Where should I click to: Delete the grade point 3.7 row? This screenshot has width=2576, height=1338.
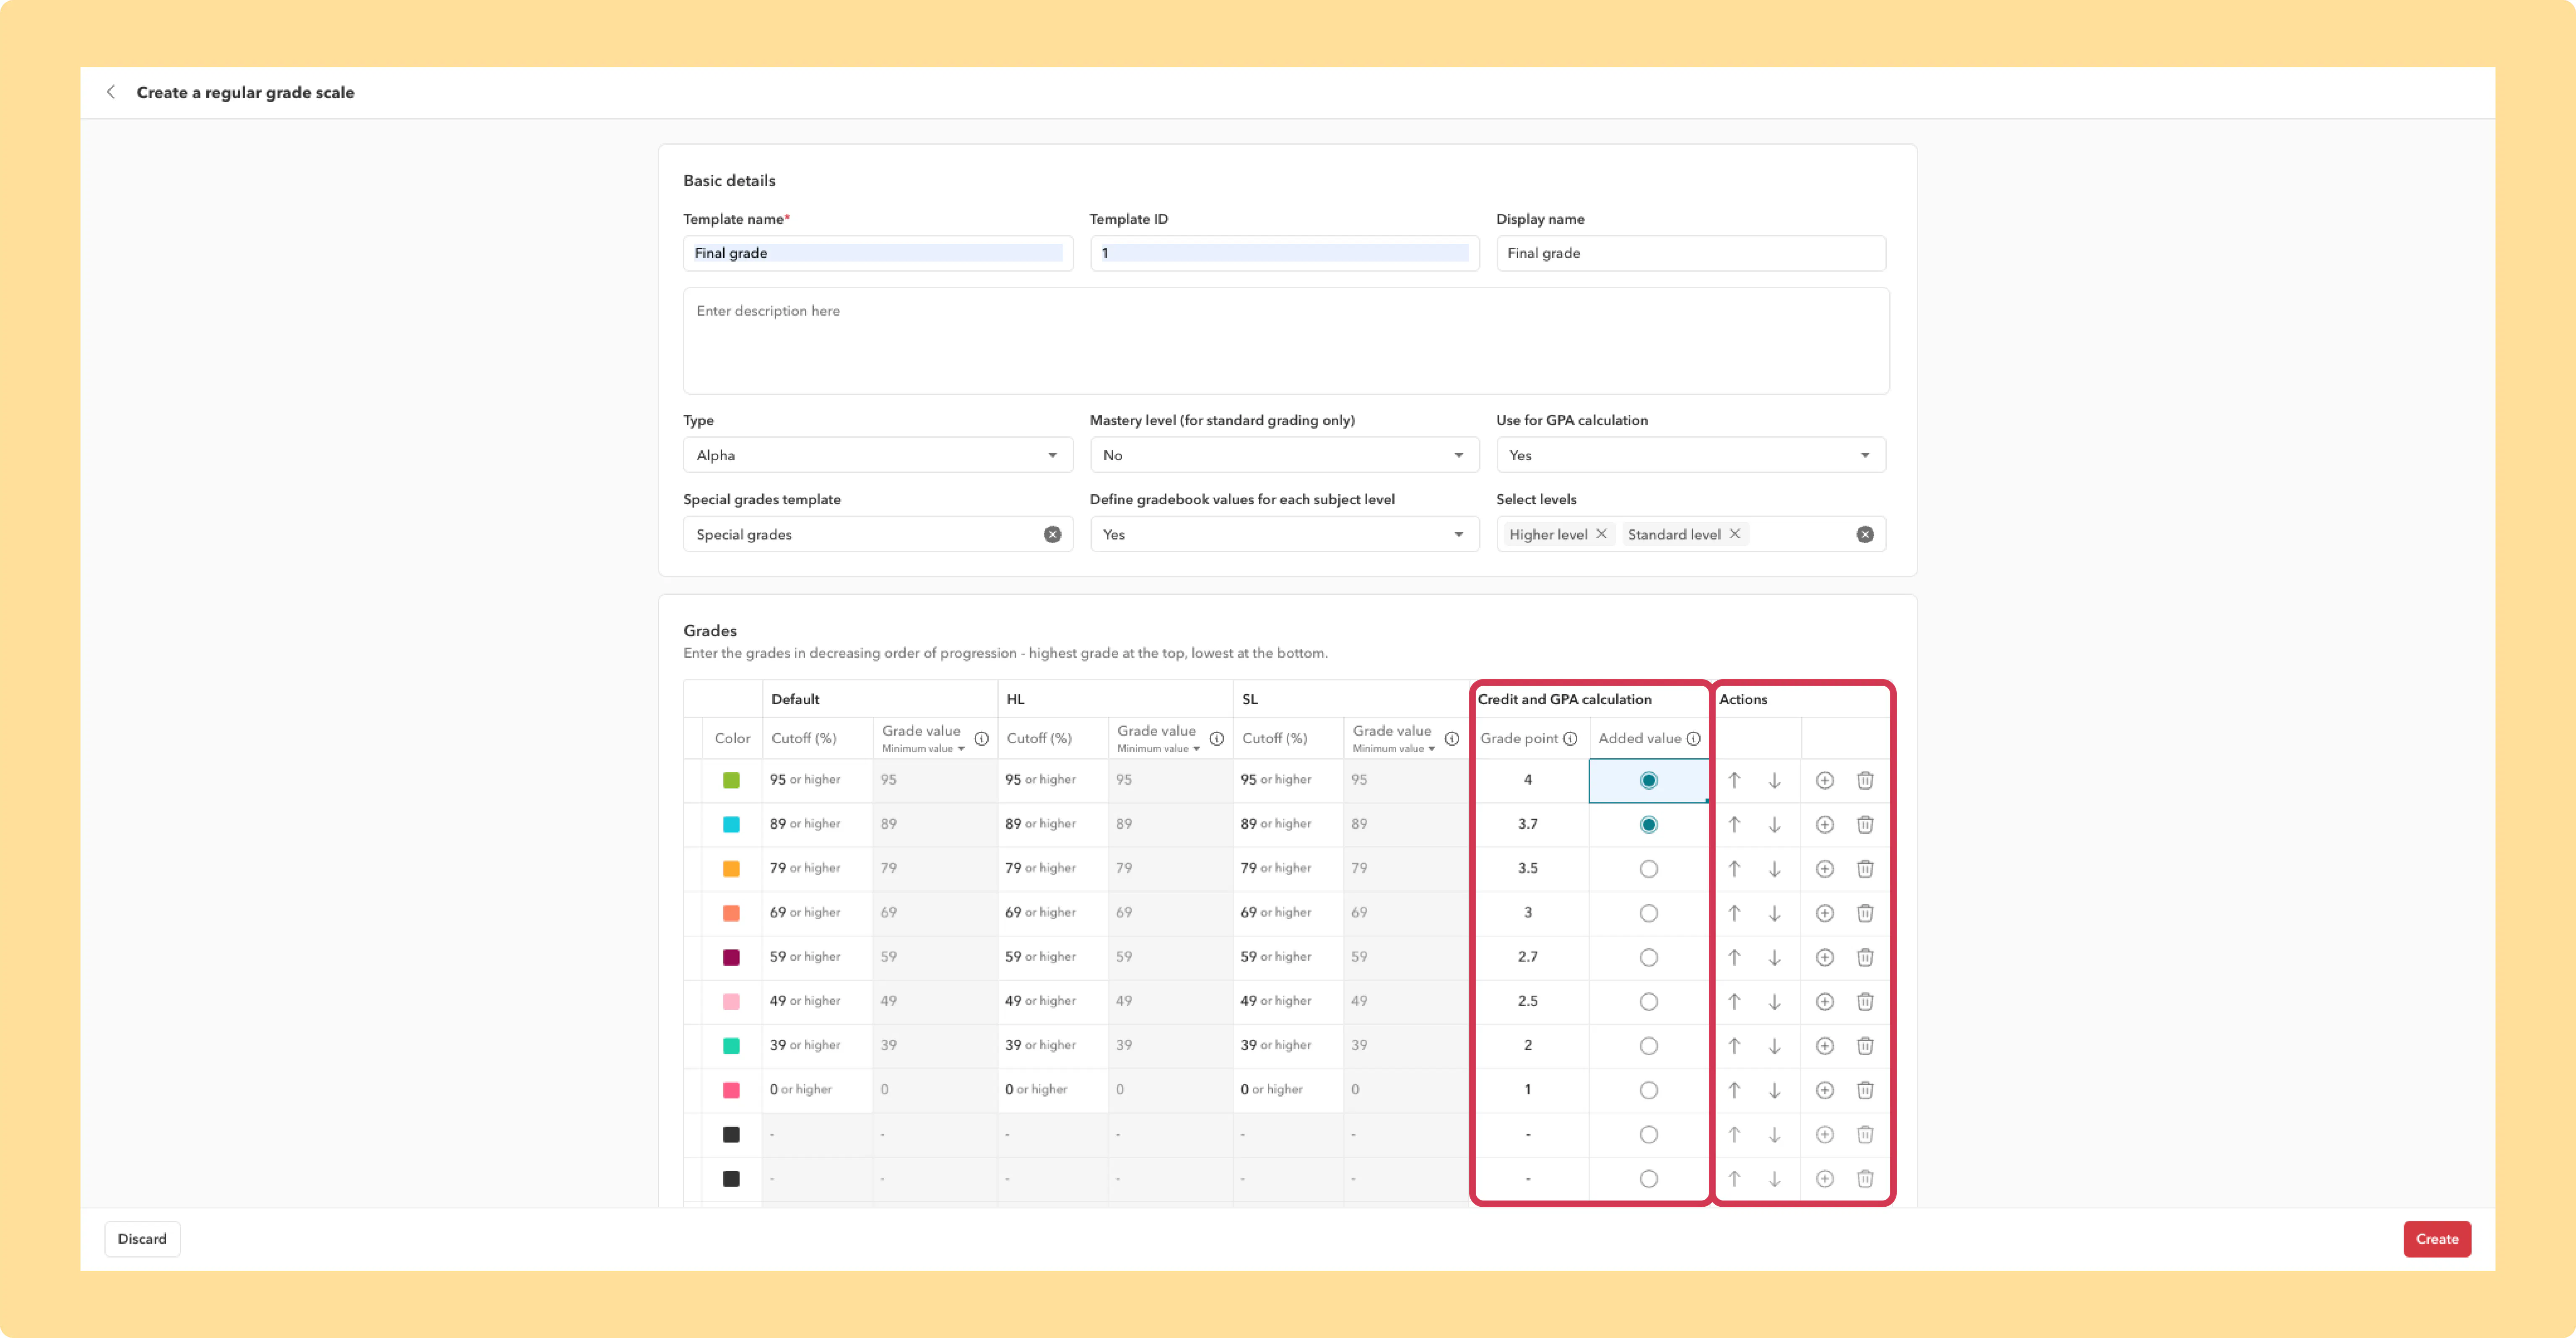pyautogui.click(x=1864, y=825)
